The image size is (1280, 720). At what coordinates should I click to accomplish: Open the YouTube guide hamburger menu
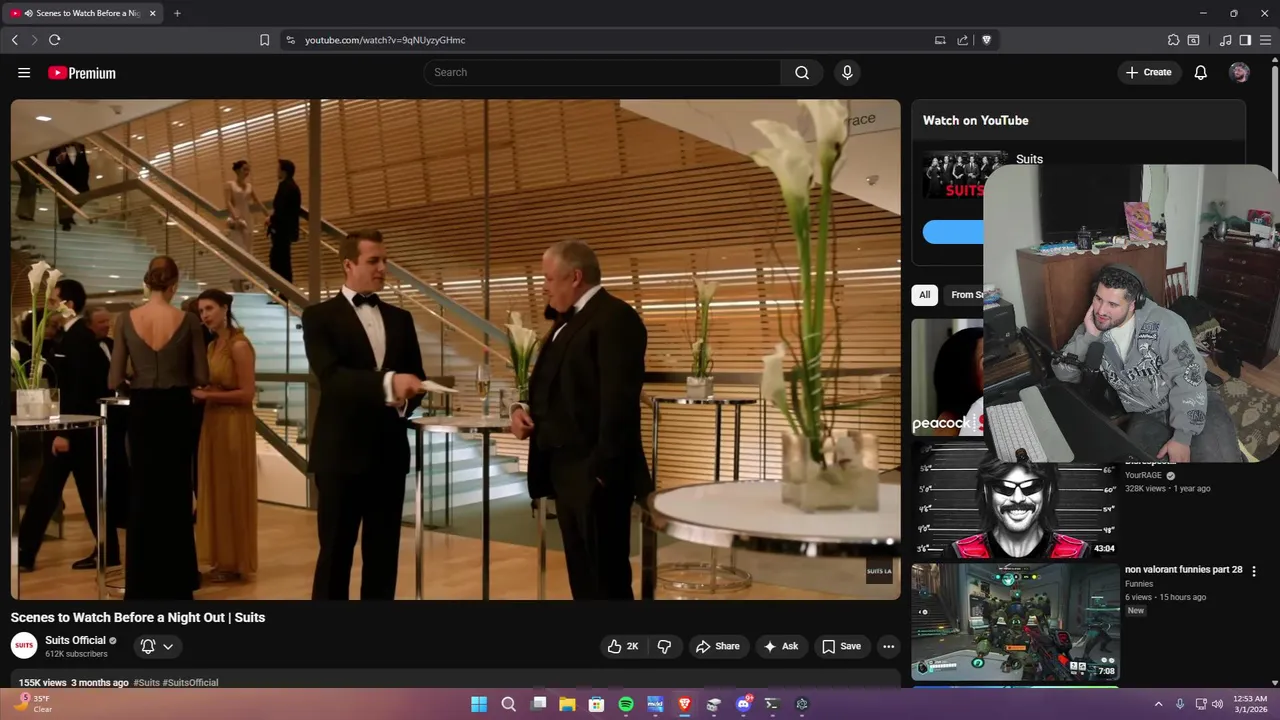(24, 73)
